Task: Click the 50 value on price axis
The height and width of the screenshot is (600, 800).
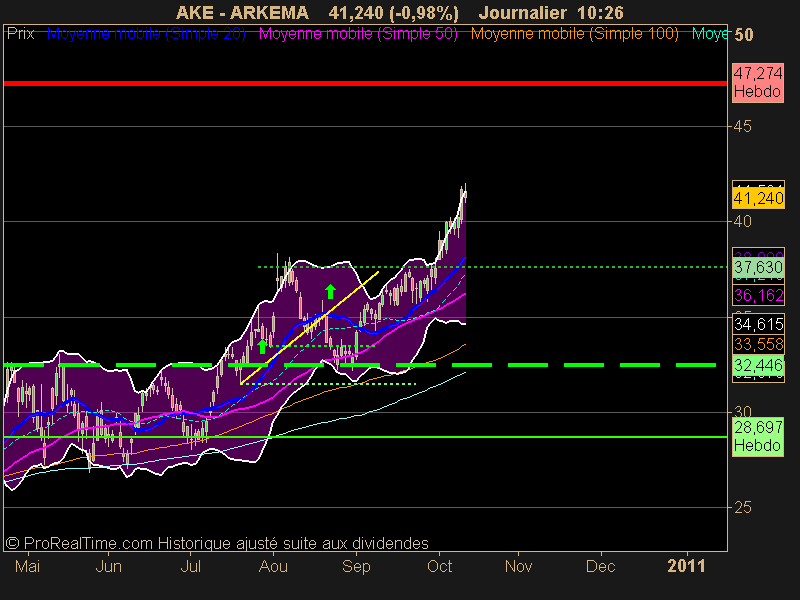Action: click(x=743, y=35)
